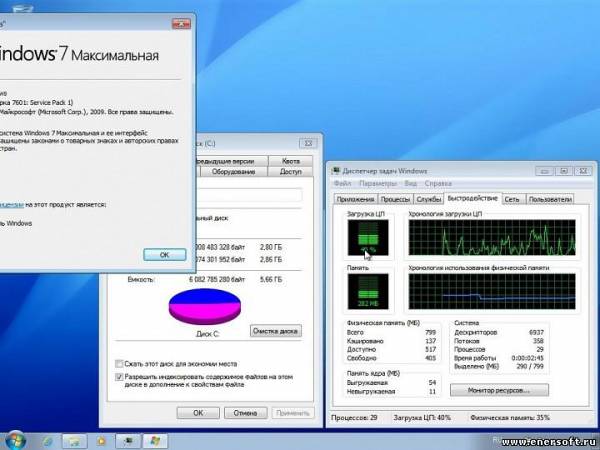Viewport: 600px width, 450px height.
Task: Open the Оборудование tab in disk properties
Action: (x=233, y=172)
